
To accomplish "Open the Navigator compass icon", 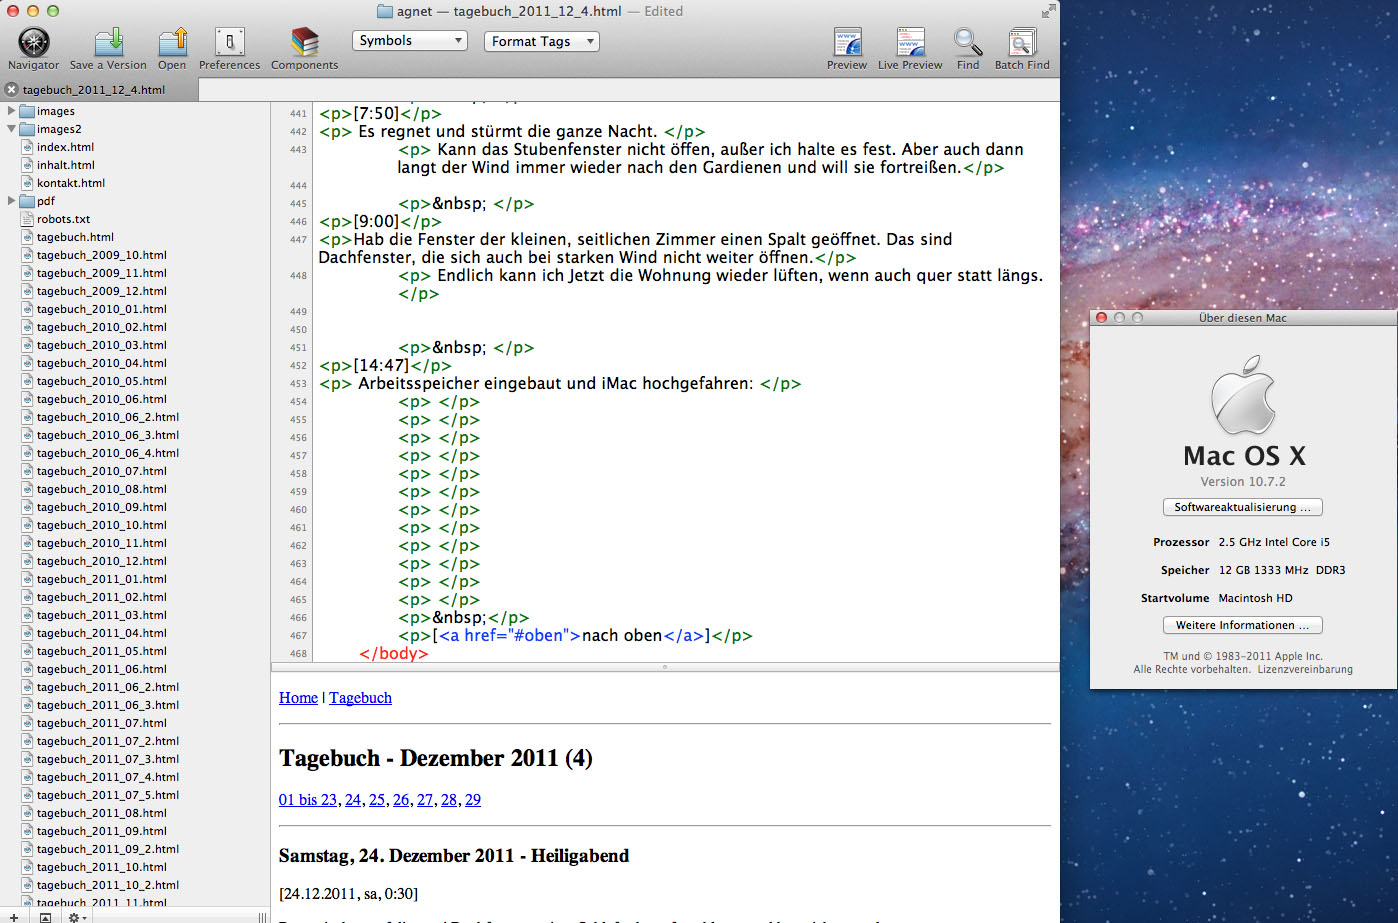I will (34, 42).
